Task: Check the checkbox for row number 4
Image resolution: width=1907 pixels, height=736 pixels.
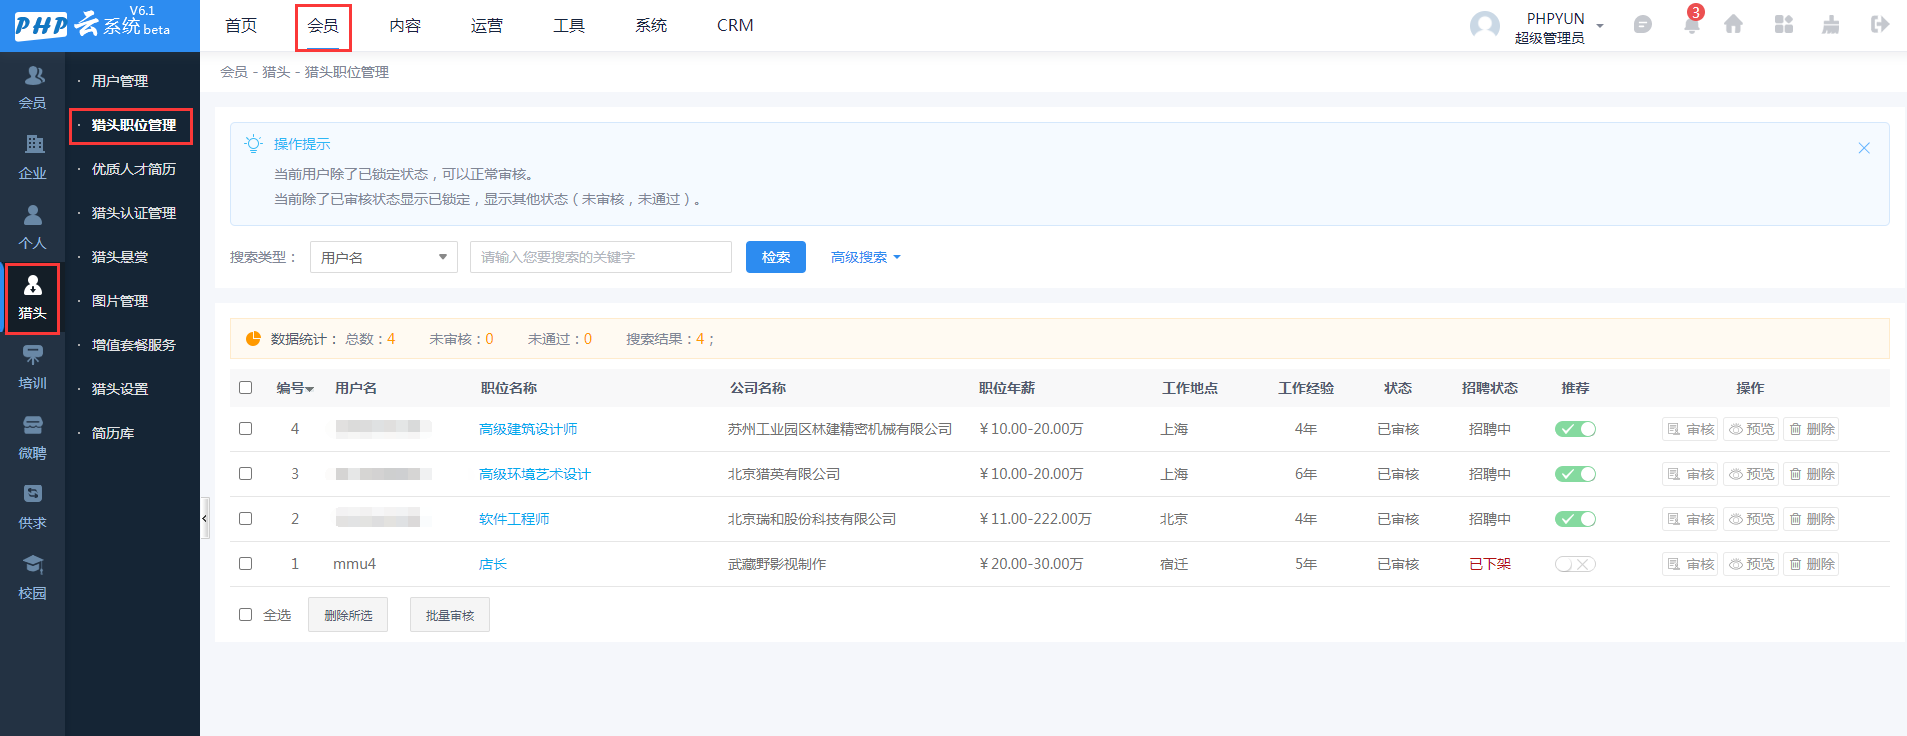Action: (x=245, y=428)
